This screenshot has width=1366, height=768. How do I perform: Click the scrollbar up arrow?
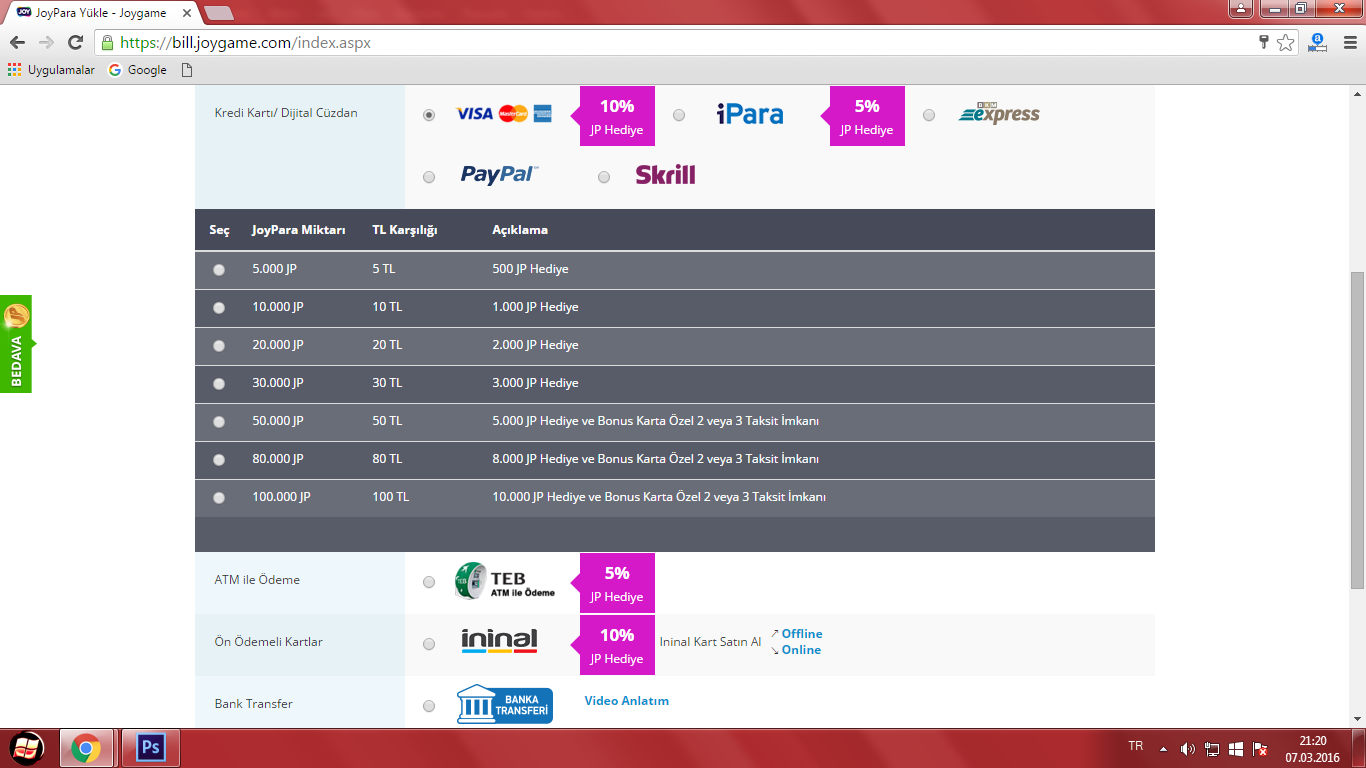tap(1357, 92)
